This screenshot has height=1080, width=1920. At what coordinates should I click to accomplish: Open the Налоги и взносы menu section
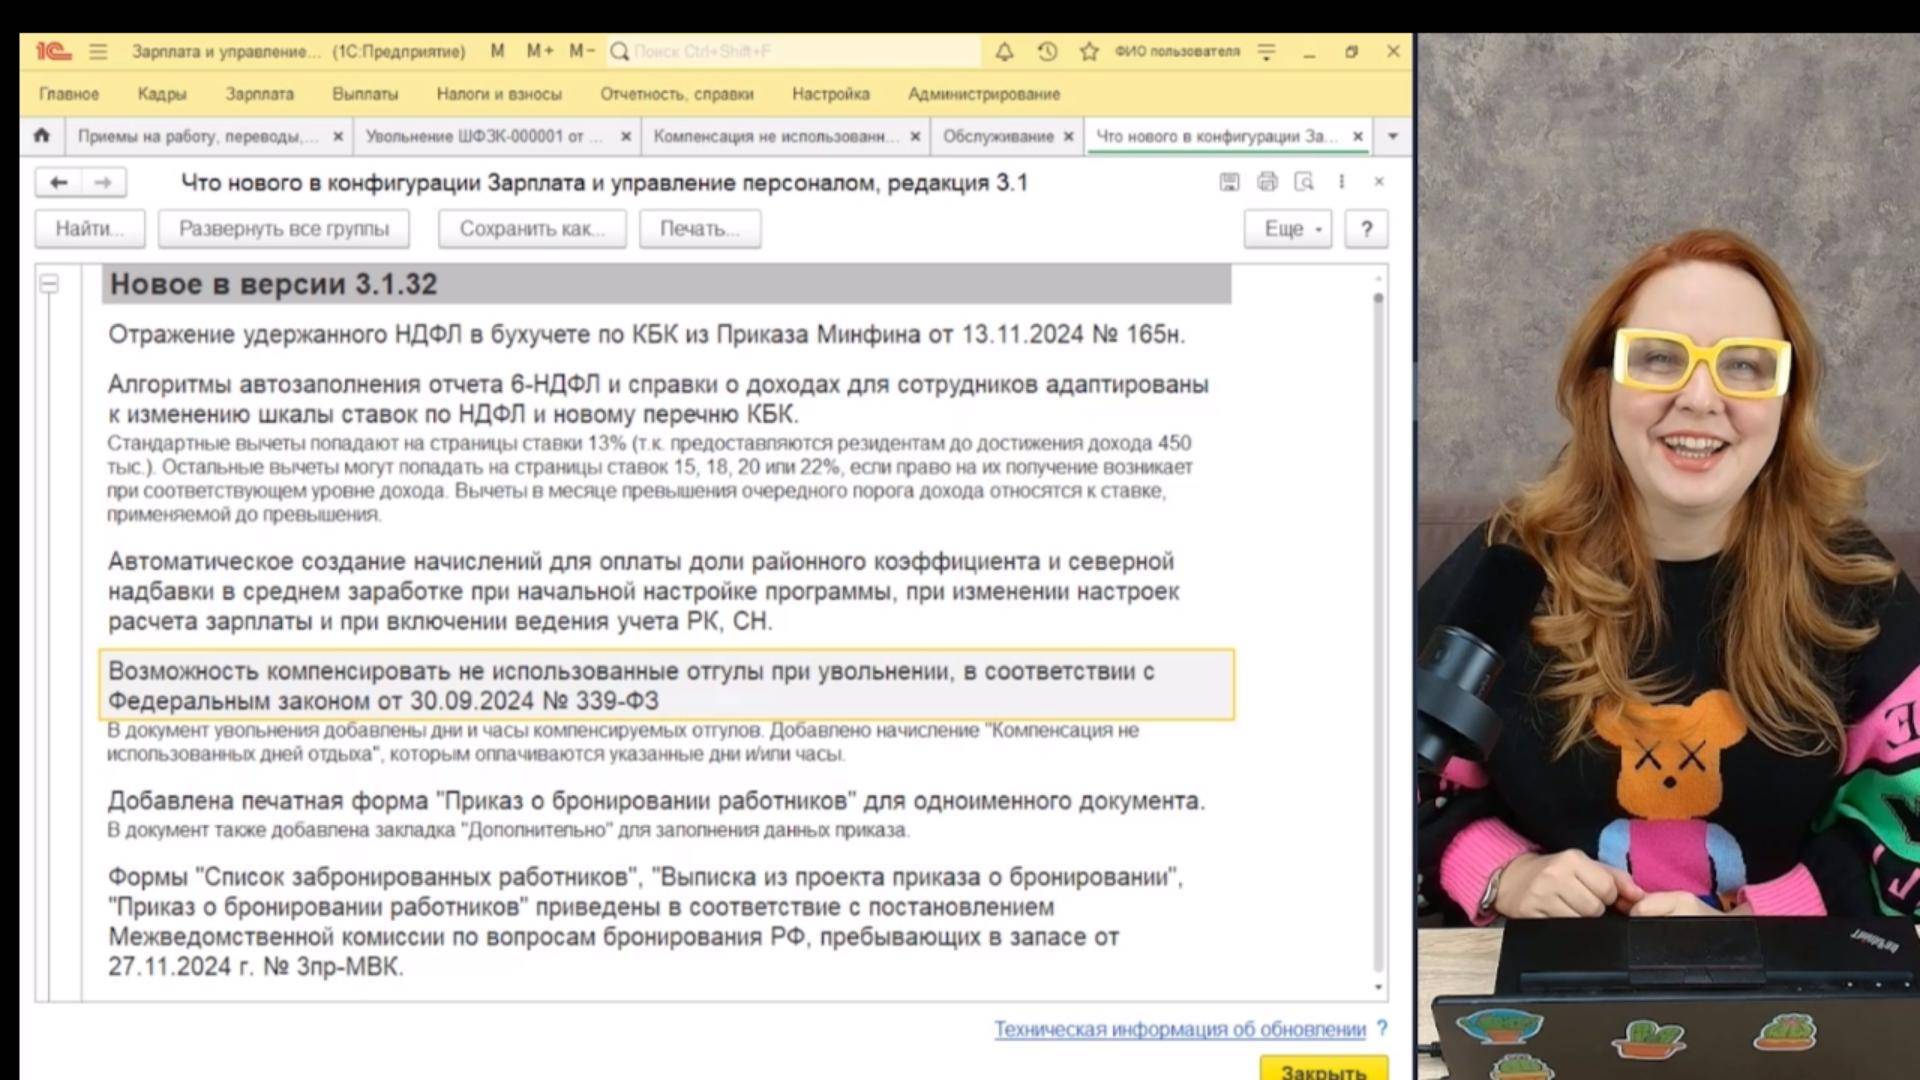pos(497,94)
